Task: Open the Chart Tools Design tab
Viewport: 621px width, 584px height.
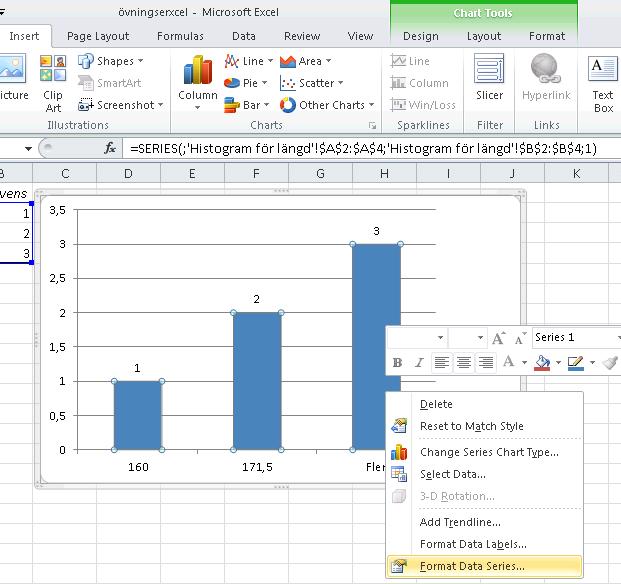Action: 421,36
